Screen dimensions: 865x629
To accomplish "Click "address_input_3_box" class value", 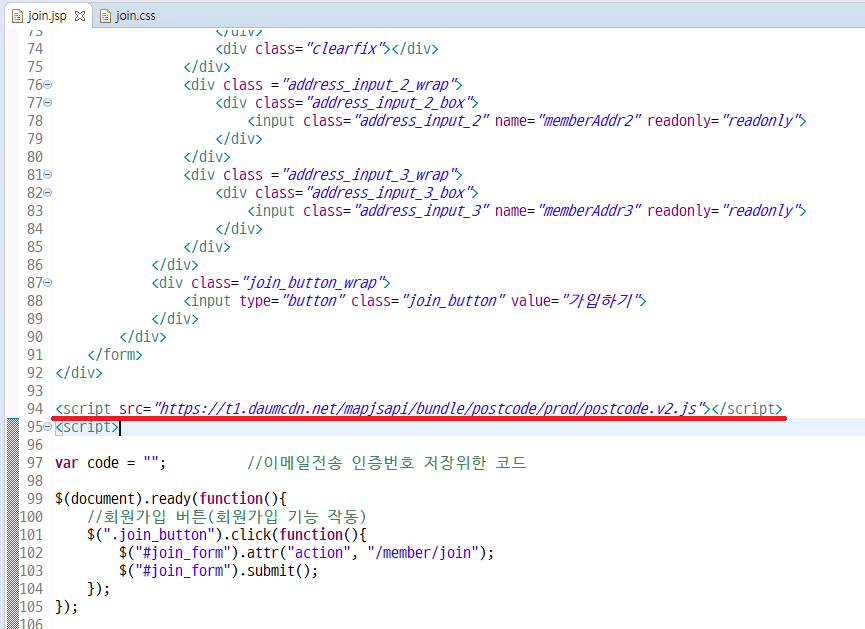I will click(389, 193).
